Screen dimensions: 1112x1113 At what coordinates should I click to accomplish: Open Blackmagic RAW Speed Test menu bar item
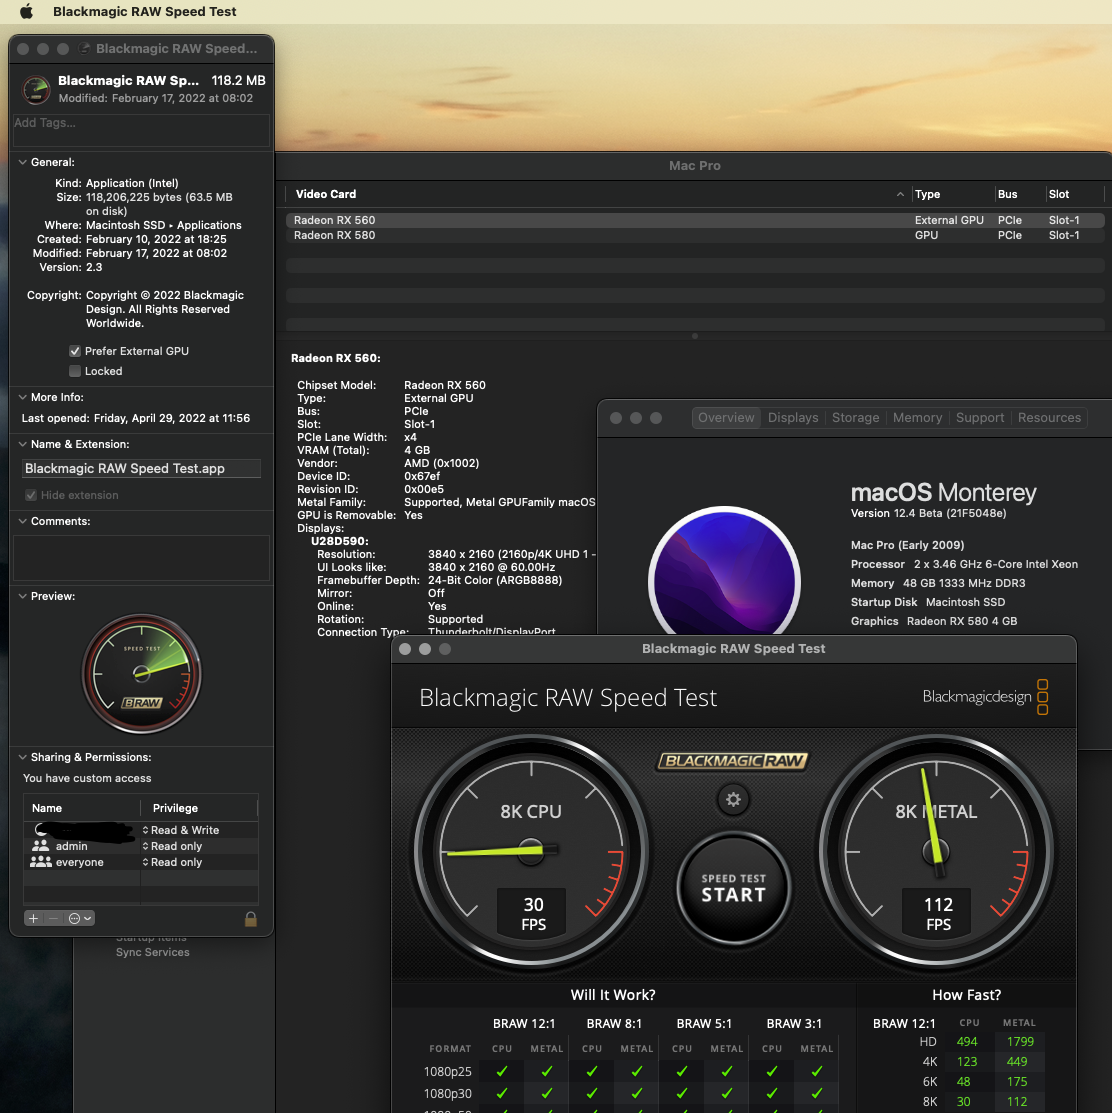145,11
